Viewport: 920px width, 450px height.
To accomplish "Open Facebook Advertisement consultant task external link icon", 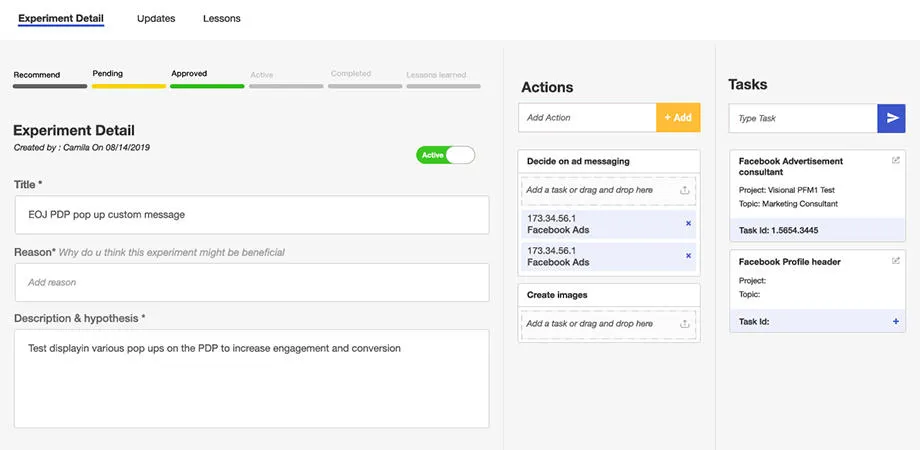I will 895,160.
